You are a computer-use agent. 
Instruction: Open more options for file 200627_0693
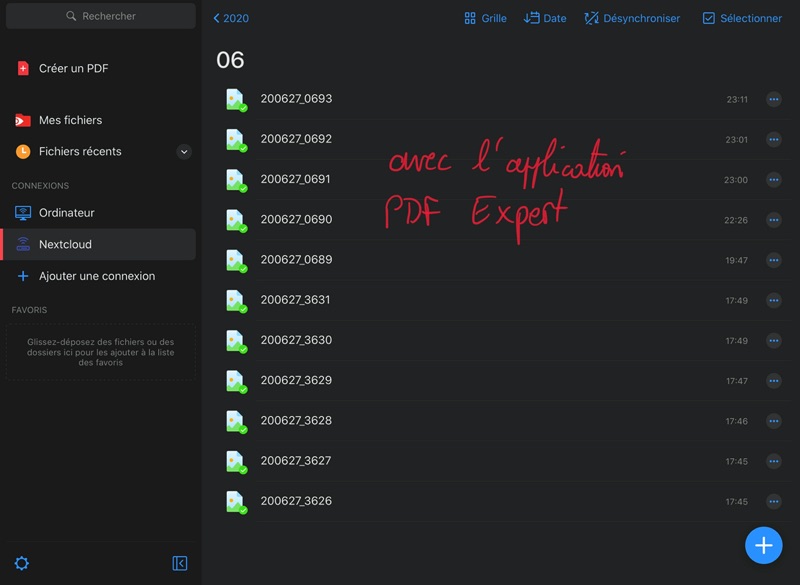coord(773,99)
